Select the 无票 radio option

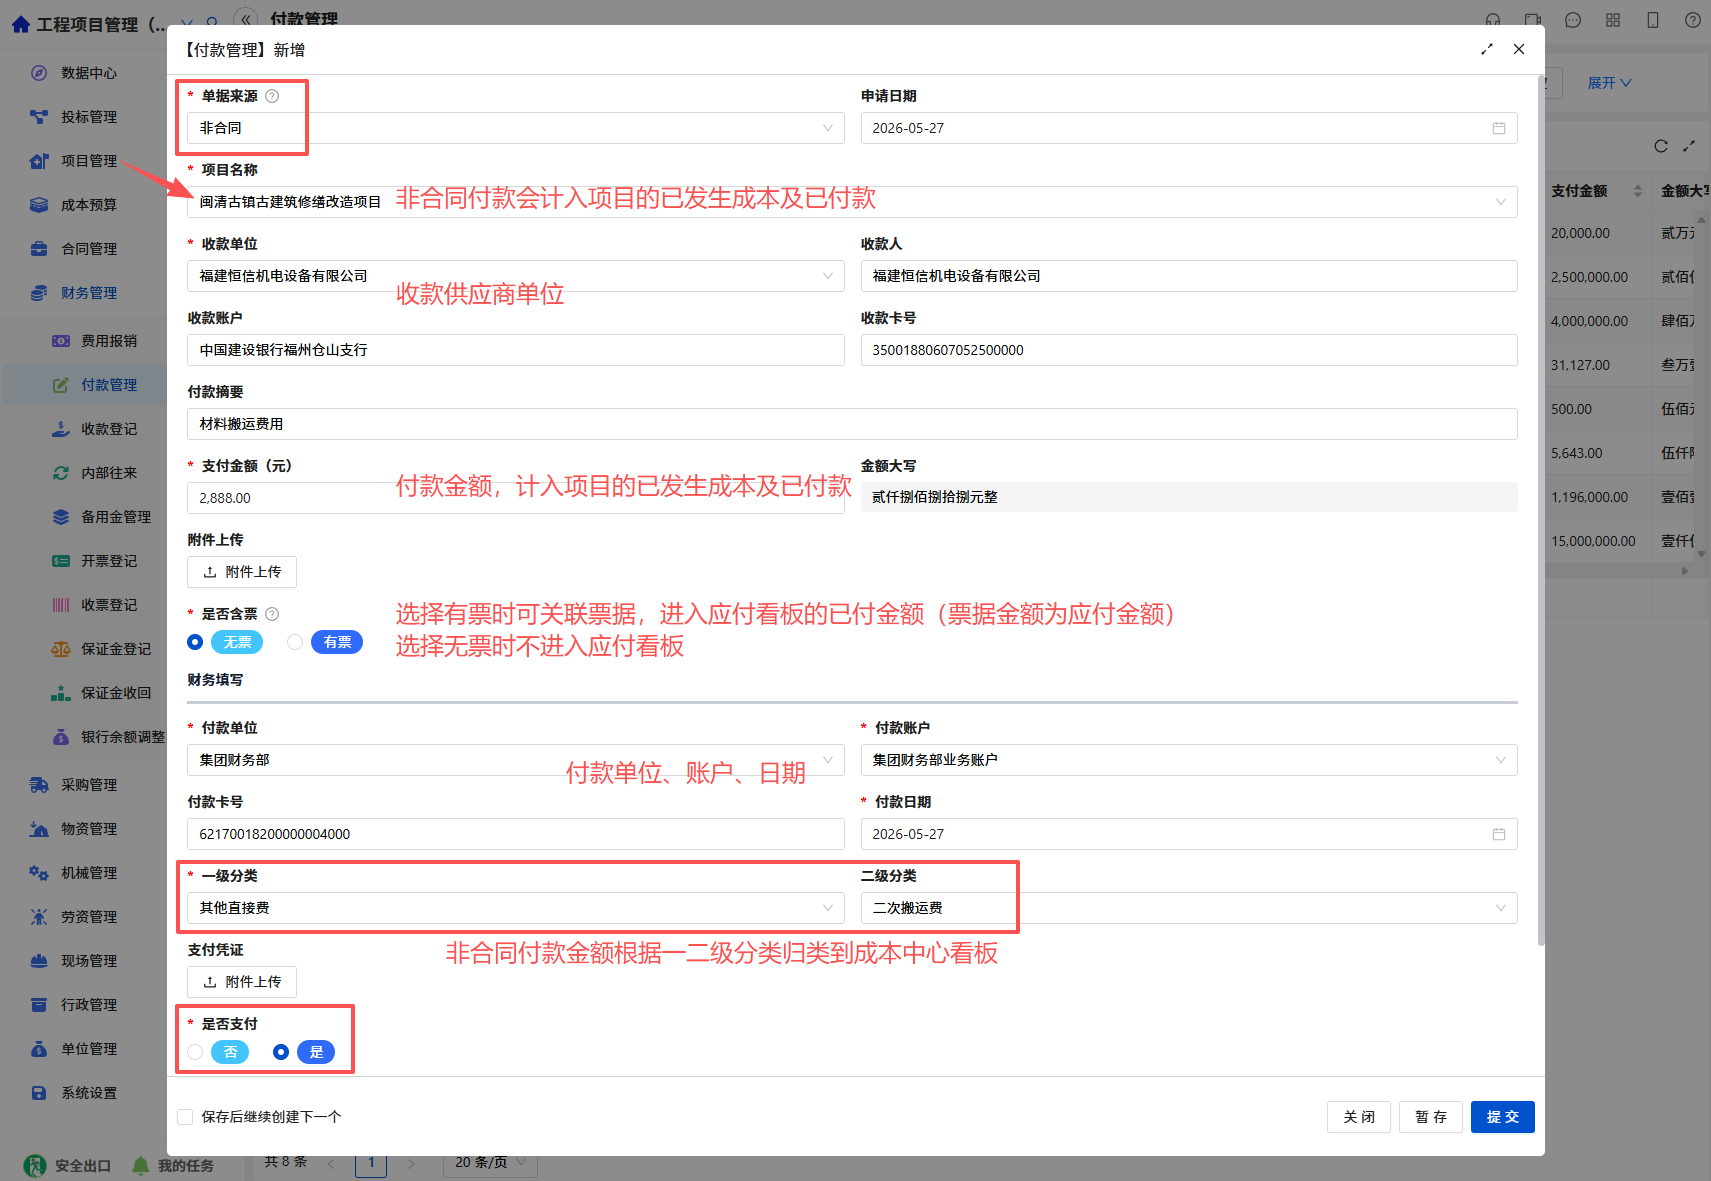coord(195,642)
